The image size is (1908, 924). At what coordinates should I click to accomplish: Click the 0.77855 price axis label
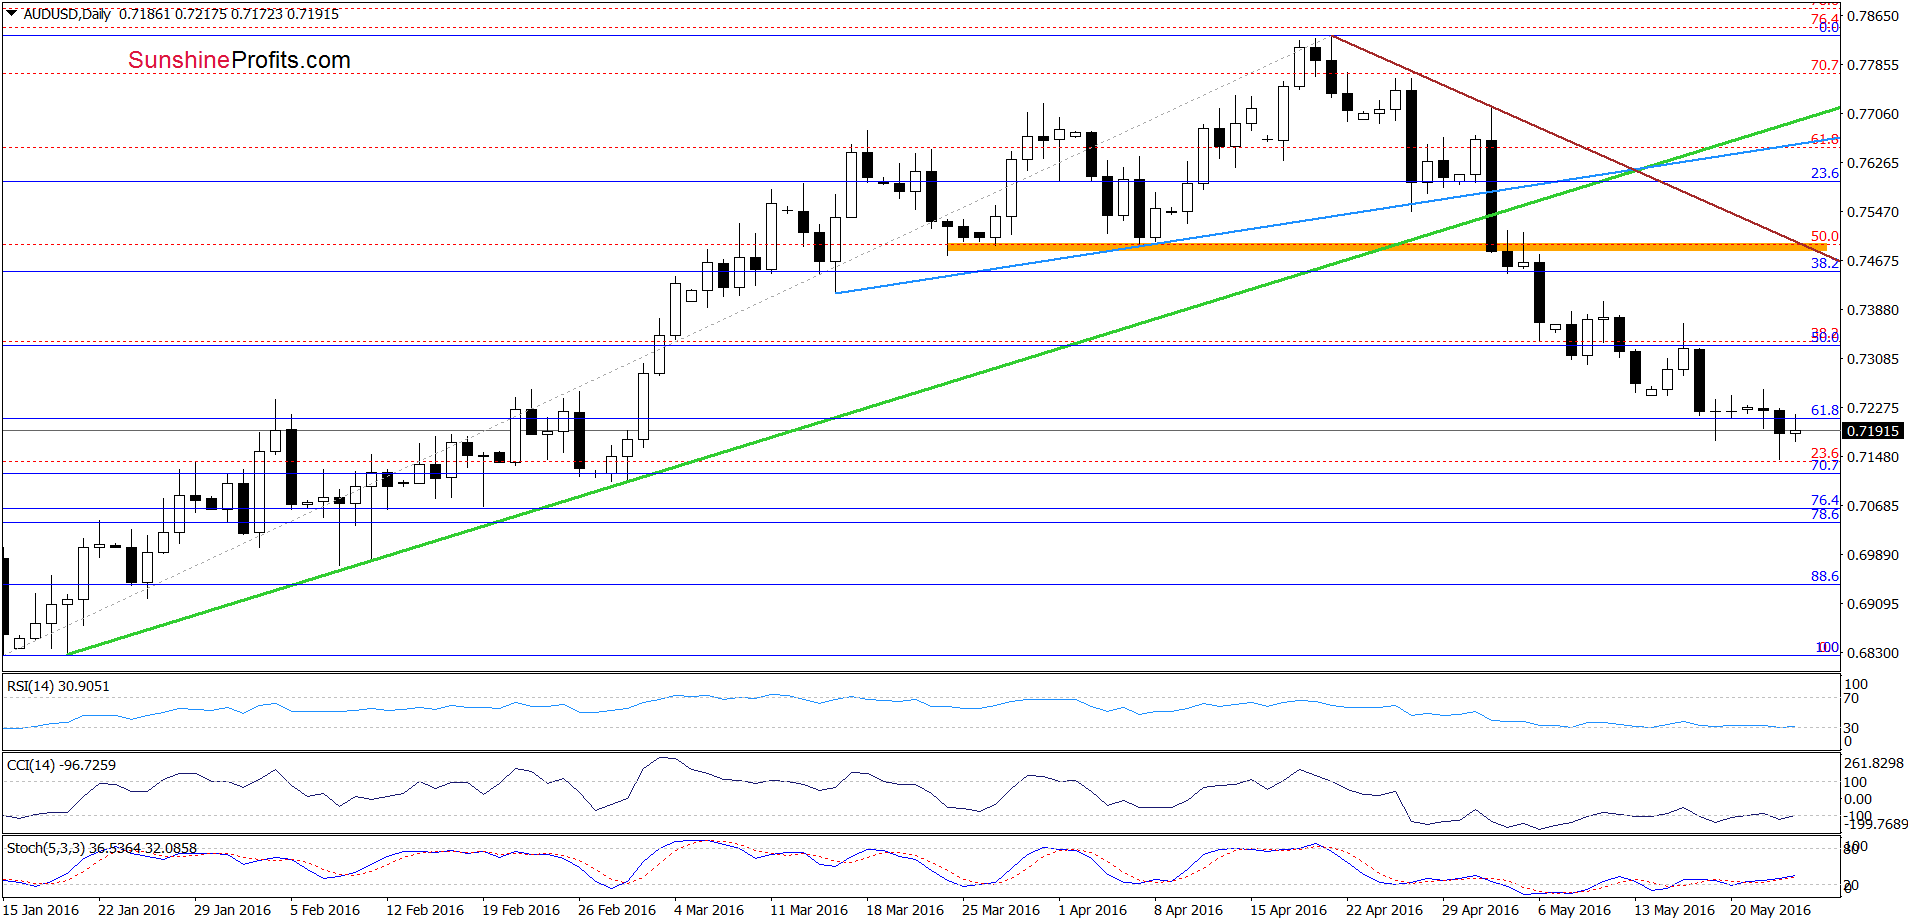pos(1873,65)
